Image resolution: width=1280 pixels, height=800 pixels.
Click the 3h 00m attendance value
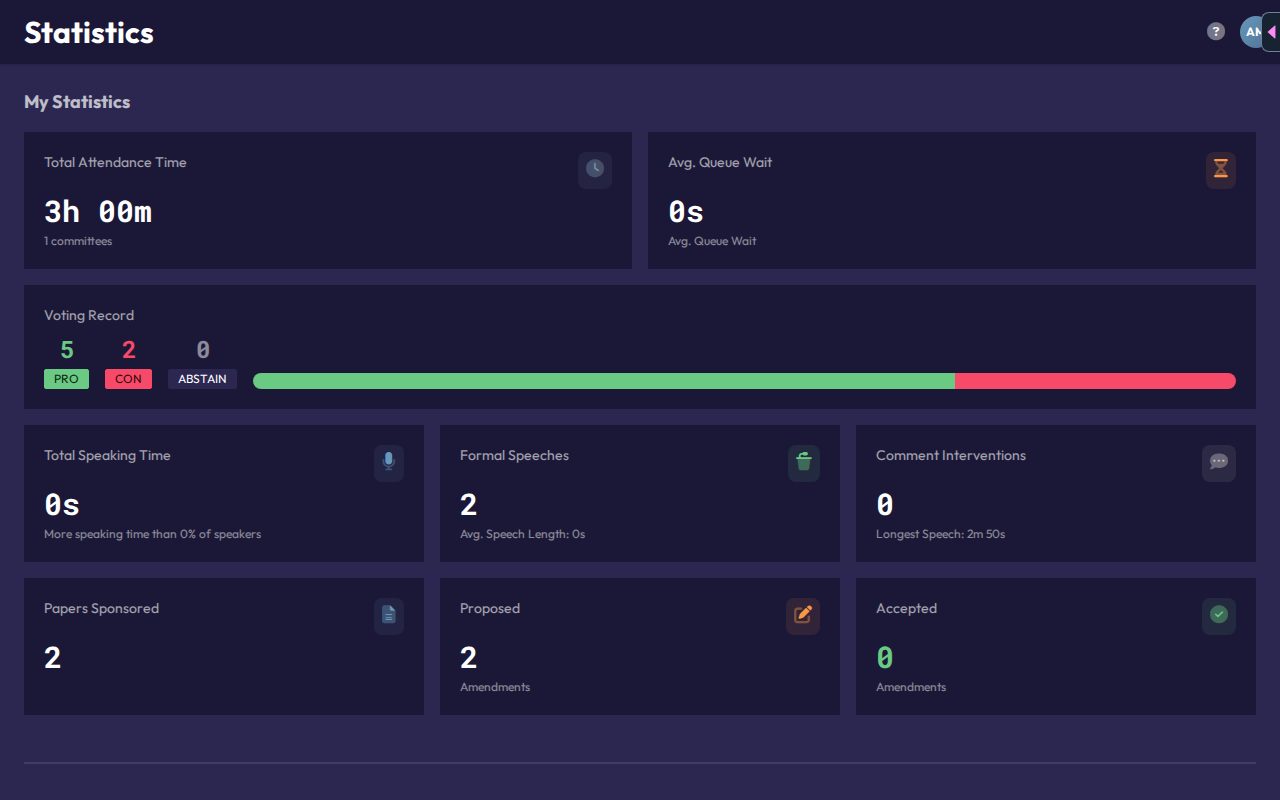point(98,212)
